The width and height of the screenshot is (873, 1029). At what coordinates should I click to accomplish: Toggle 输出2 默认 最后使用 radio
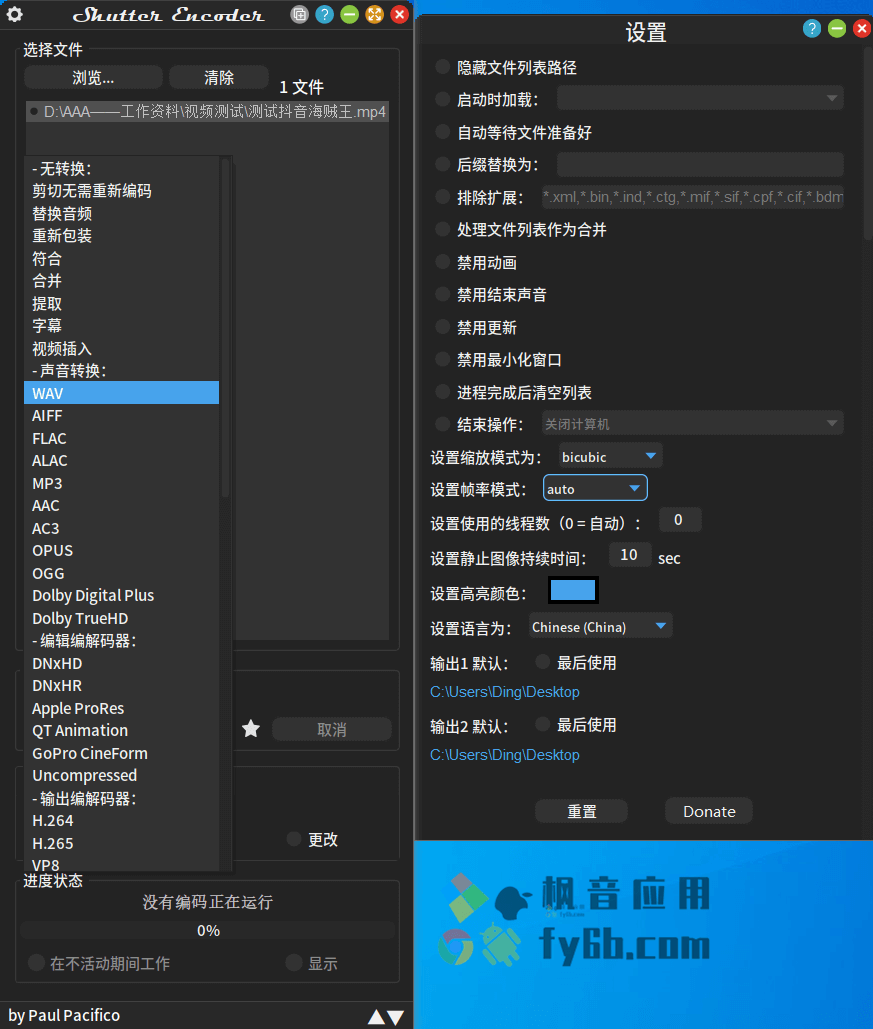pyautogui.click(x=542, y=724)
